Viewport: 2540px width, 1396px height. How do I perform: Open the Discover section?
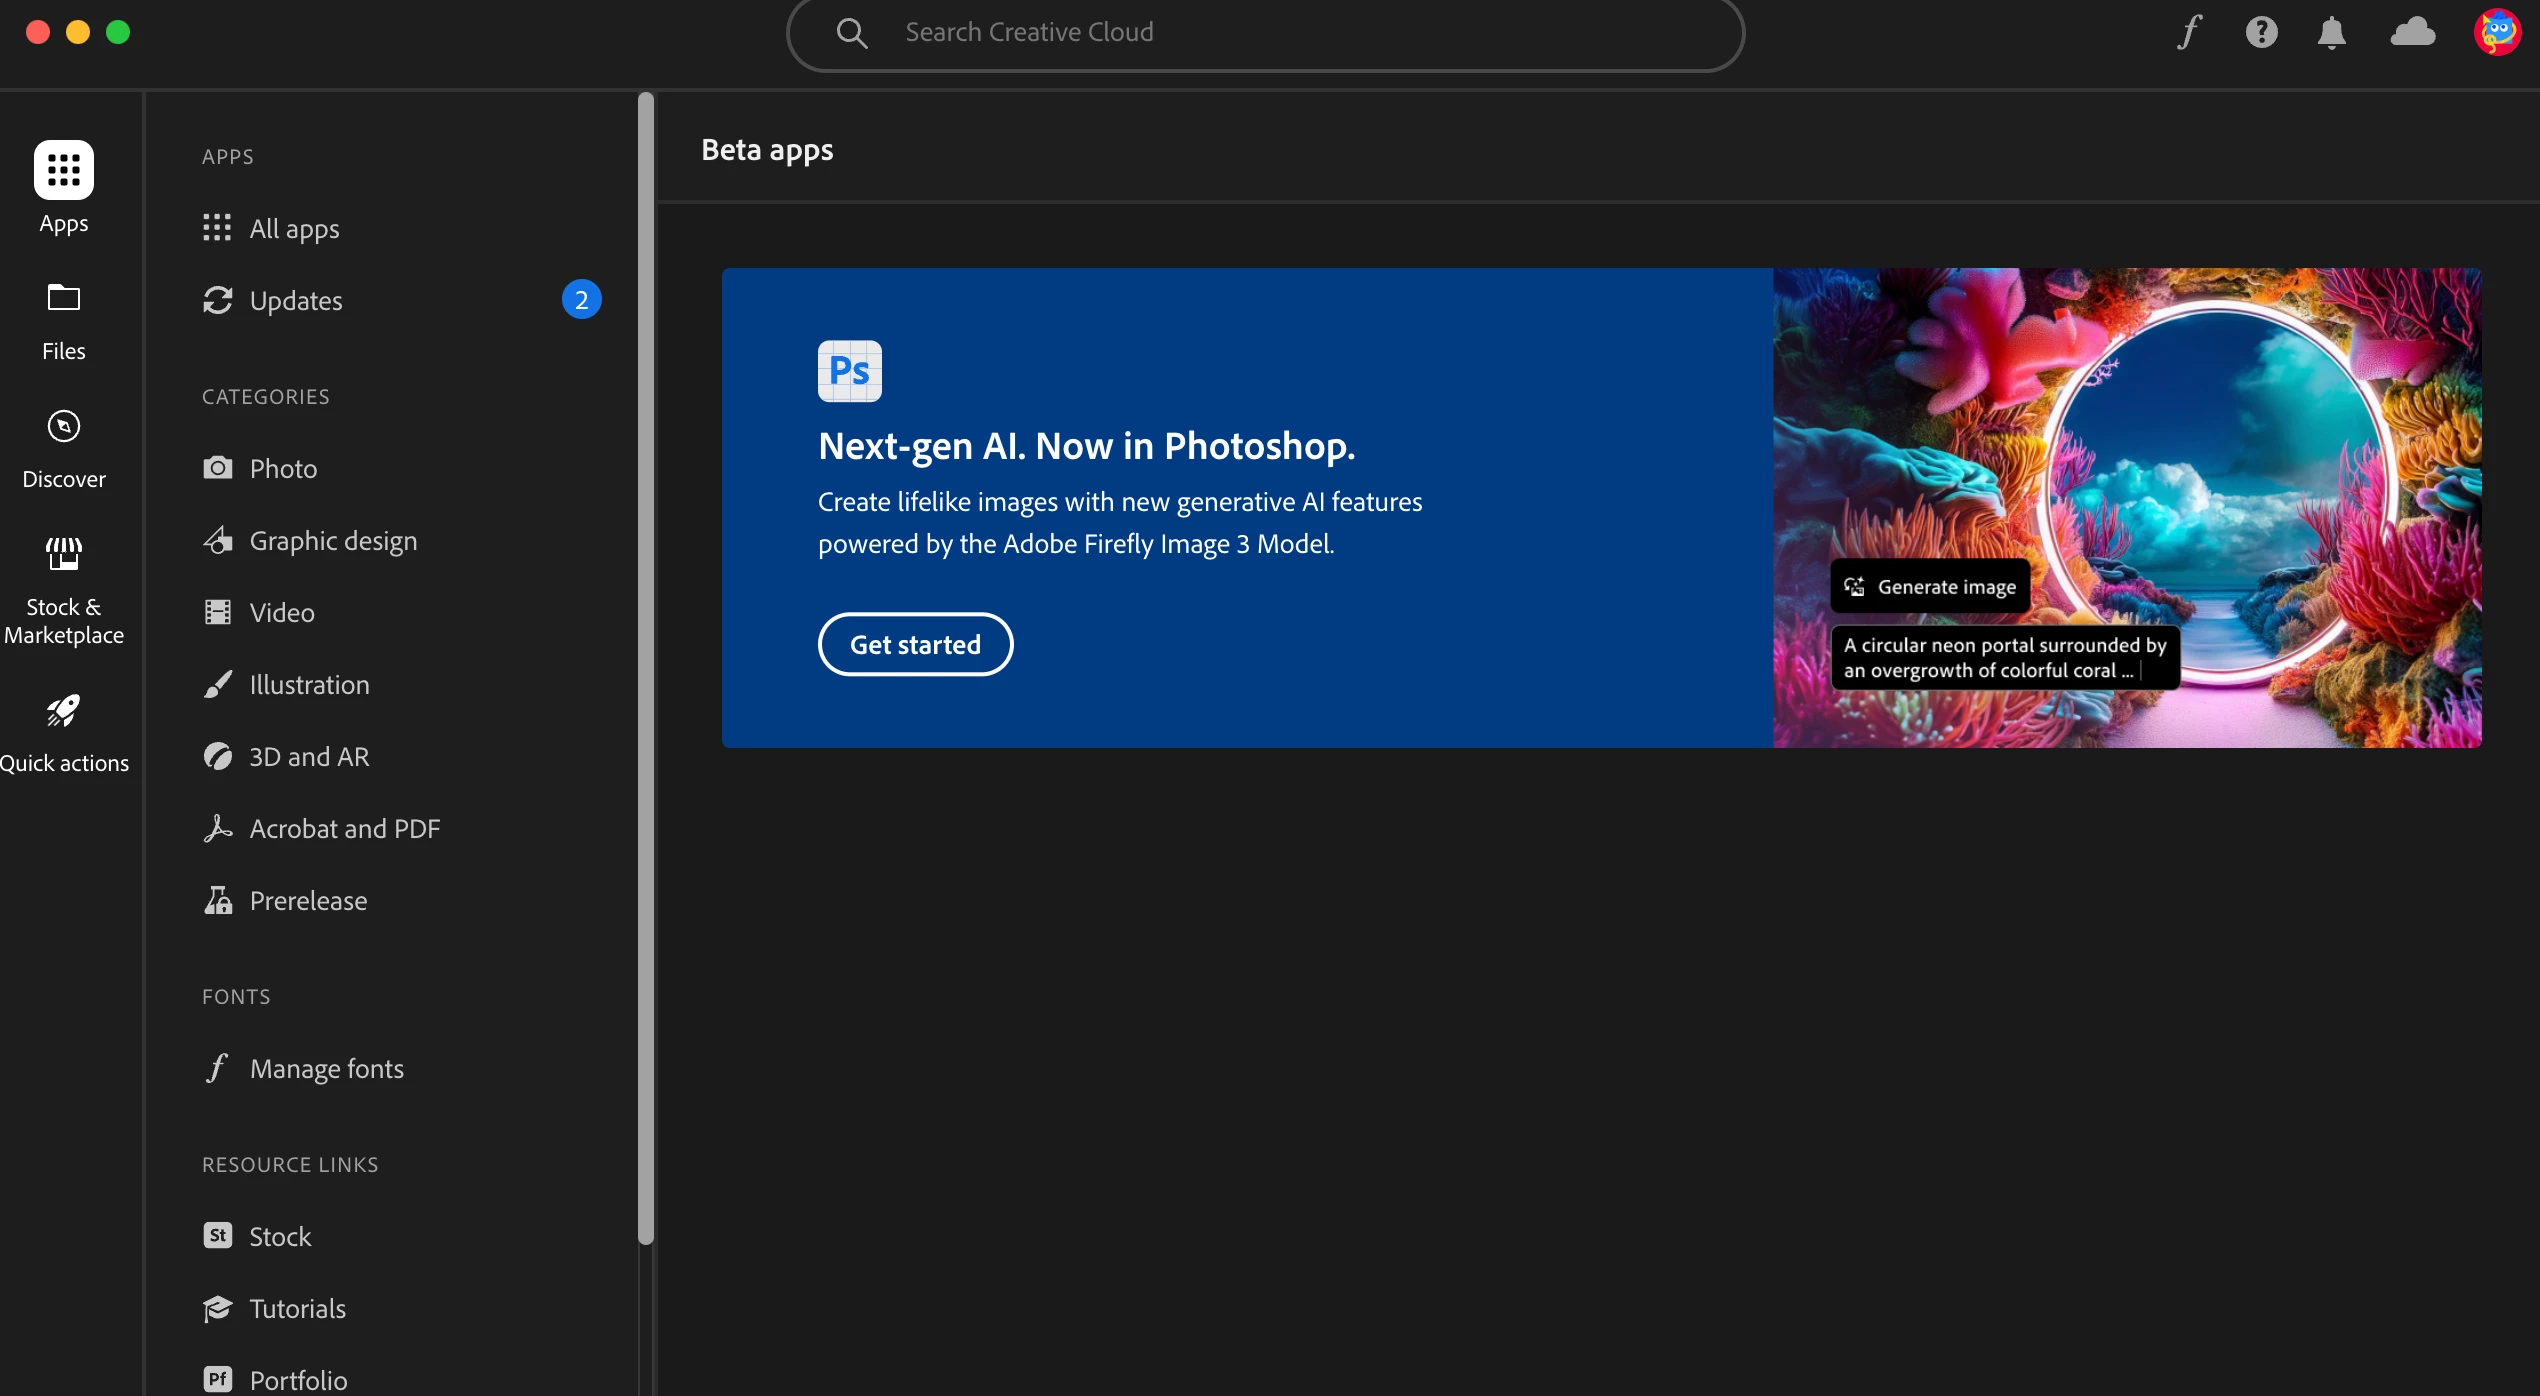[x=64, y=448]
